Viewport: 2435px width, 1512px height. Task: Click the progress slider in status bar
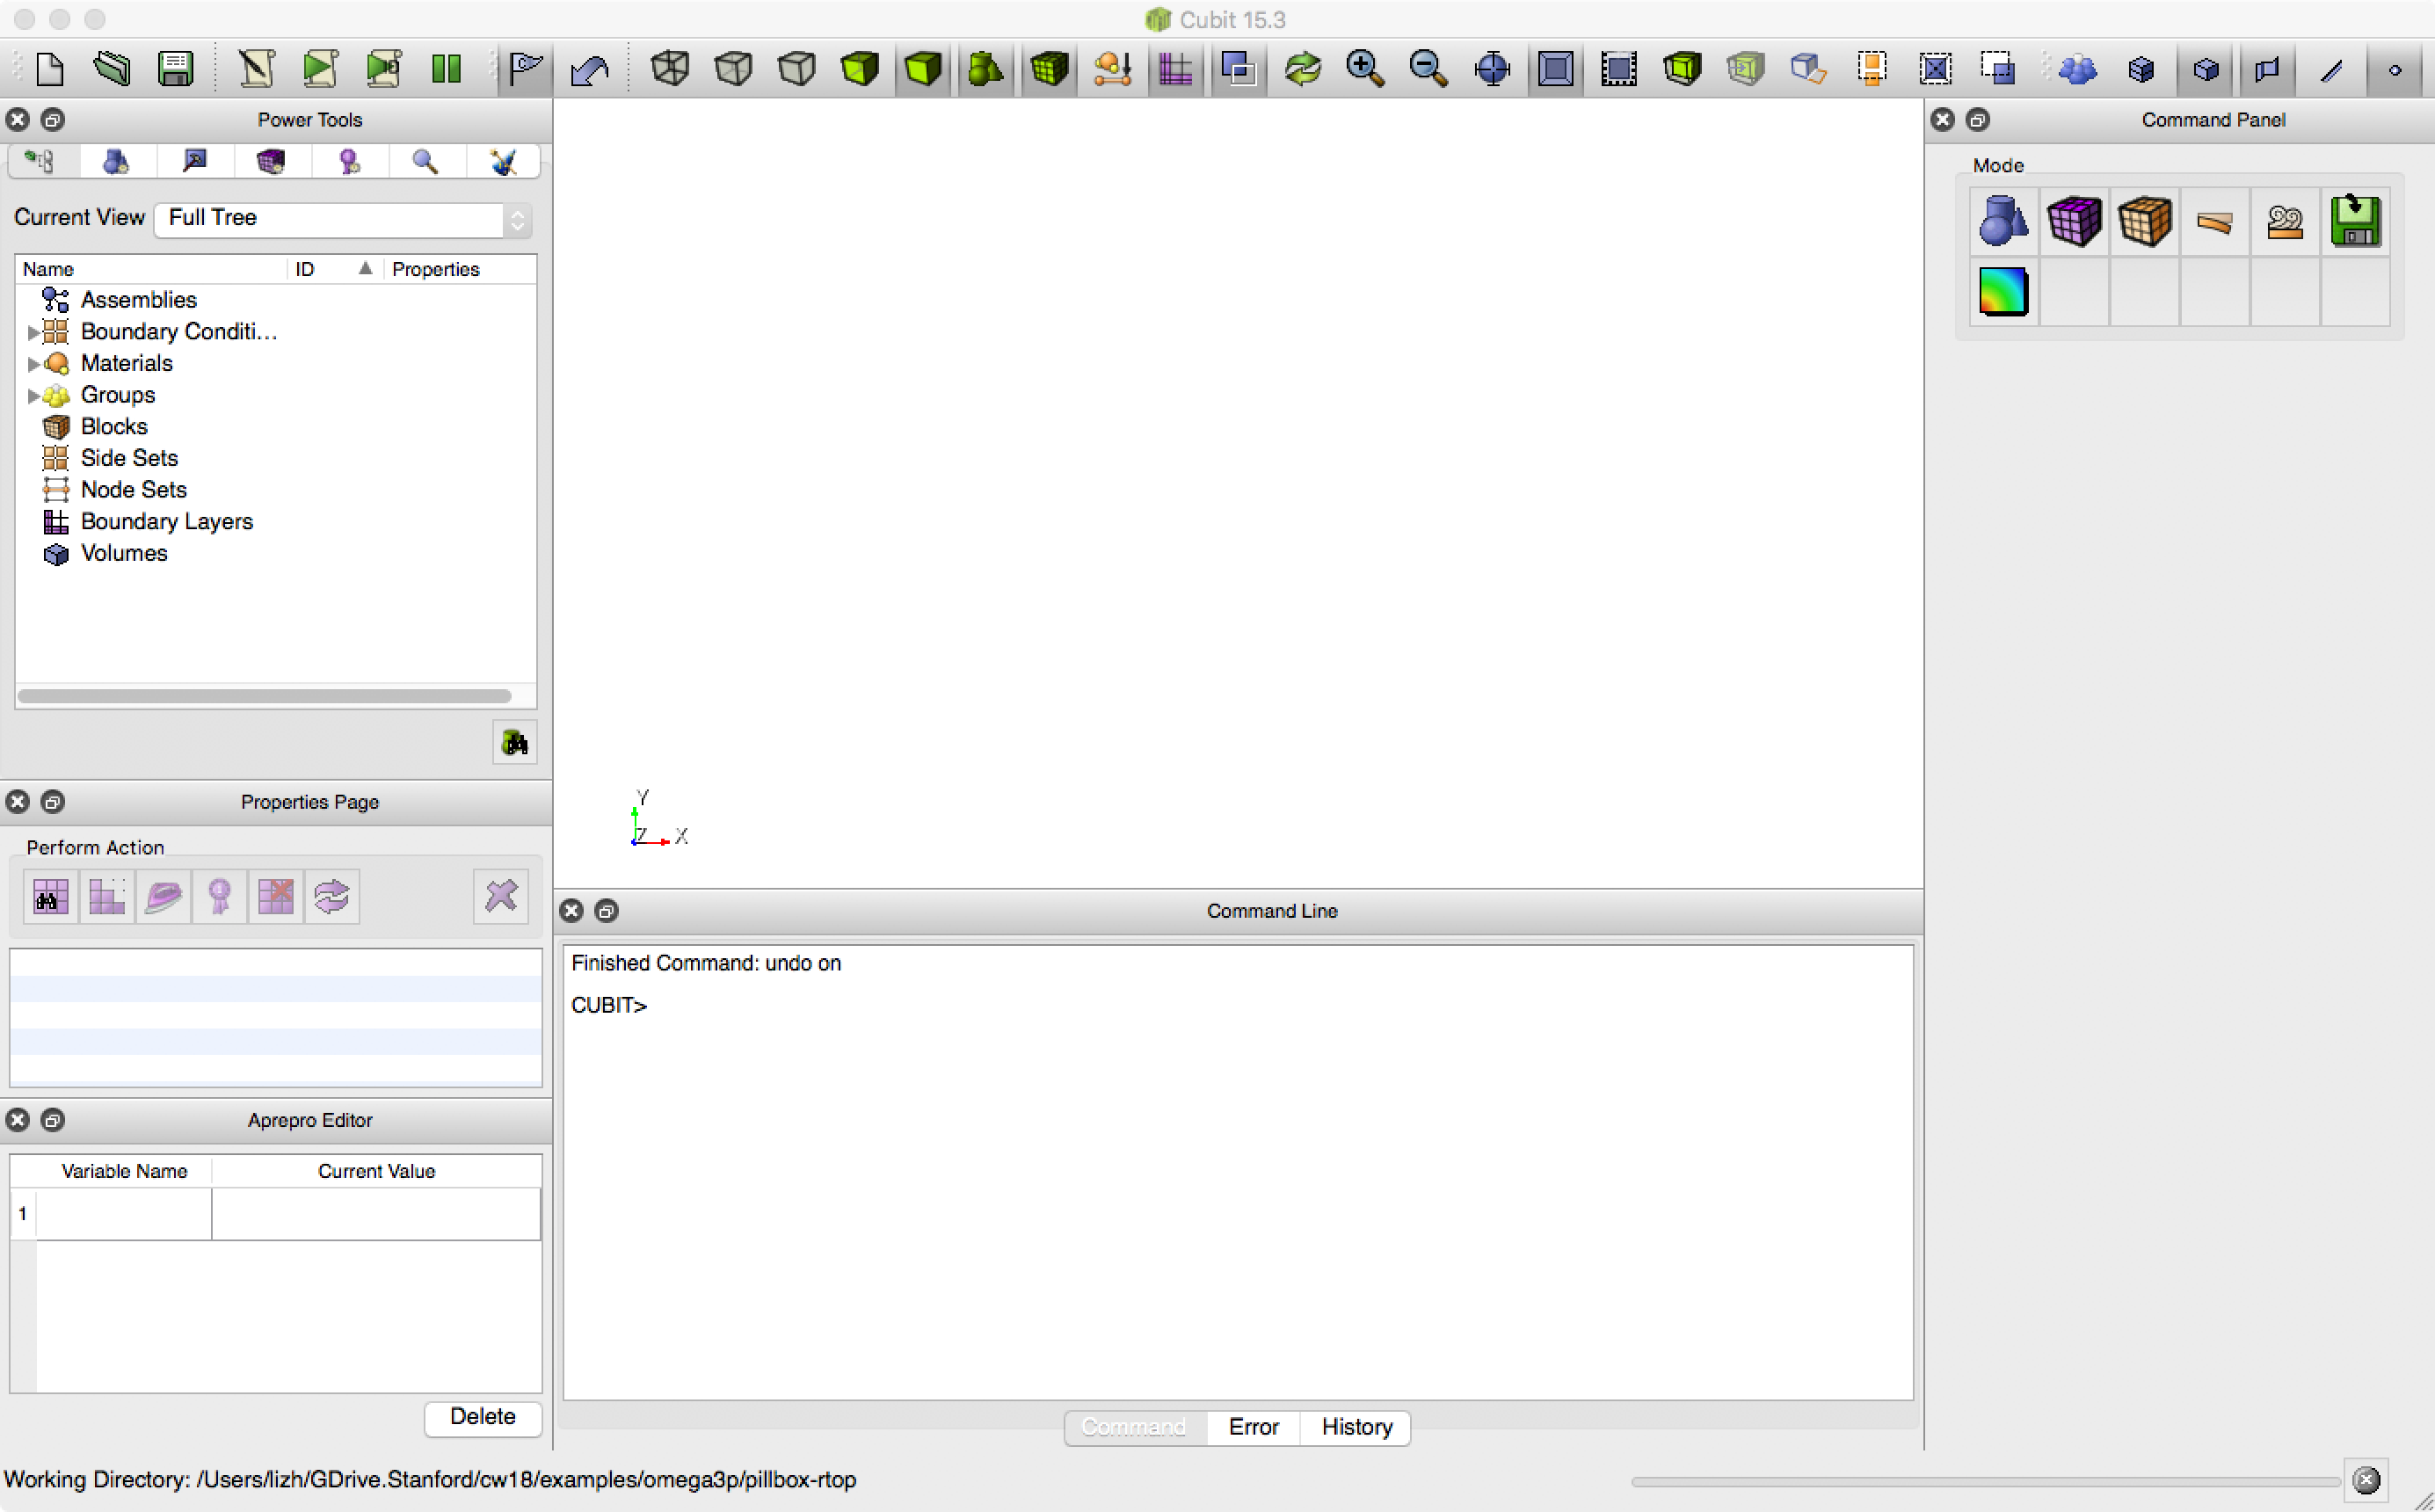tap(1985, 1481)
